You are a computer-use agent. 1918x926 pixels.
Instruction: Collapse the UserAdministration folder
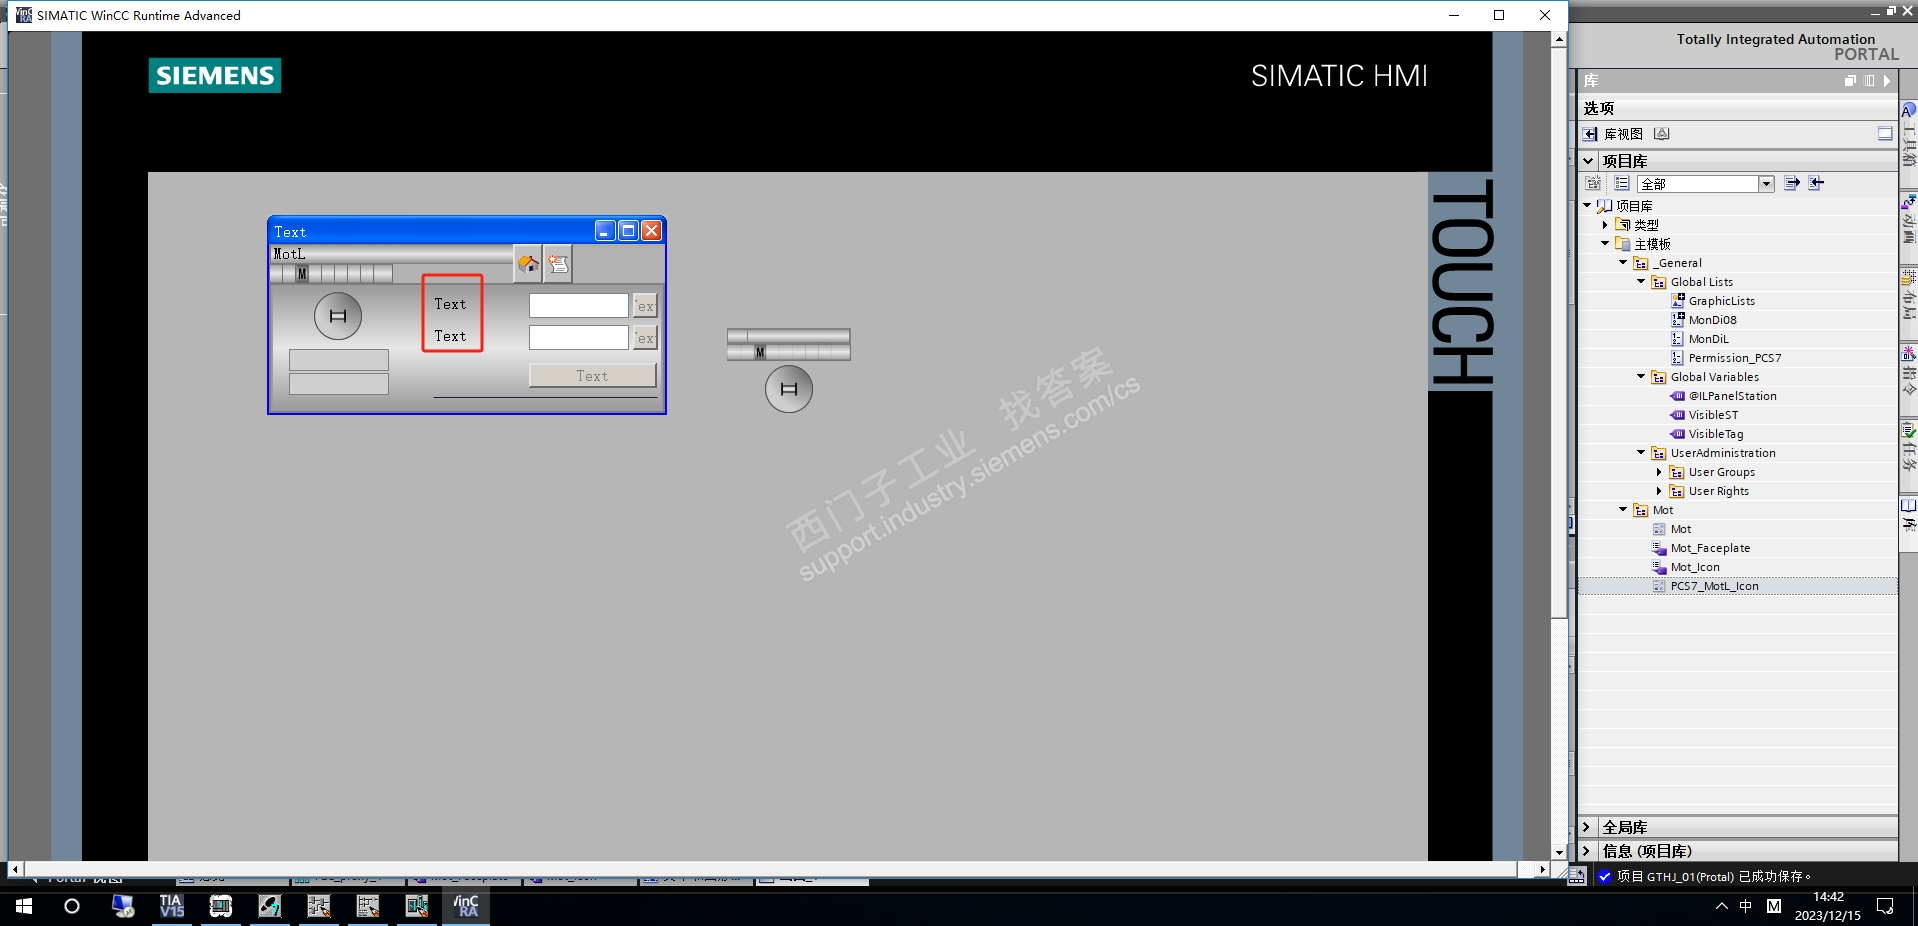(x=1641, y=453)
